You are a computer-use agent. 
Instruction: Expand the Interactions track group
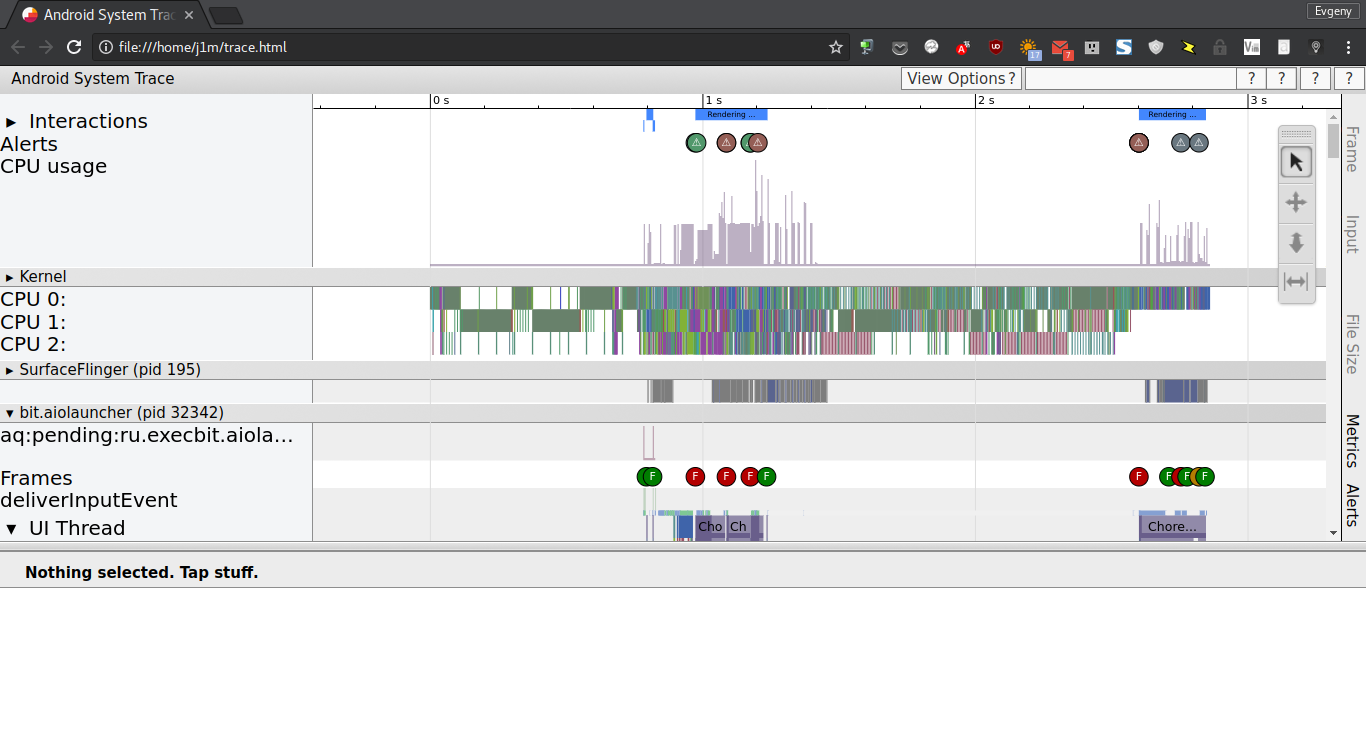[11, 122]
